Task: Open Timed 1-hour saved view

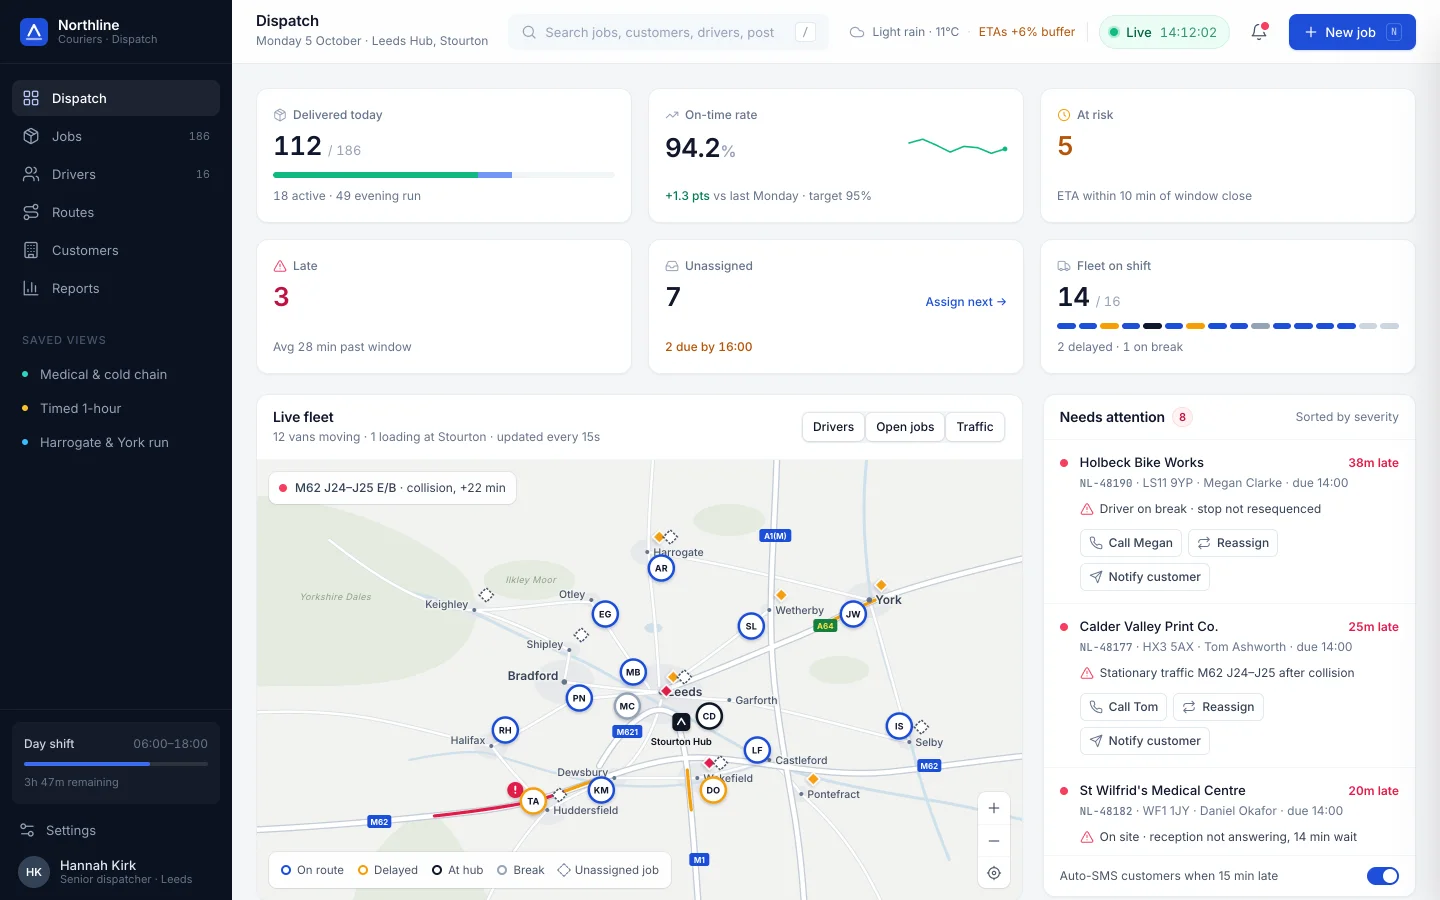Action: pyautogui.click(x=116, y=408)
